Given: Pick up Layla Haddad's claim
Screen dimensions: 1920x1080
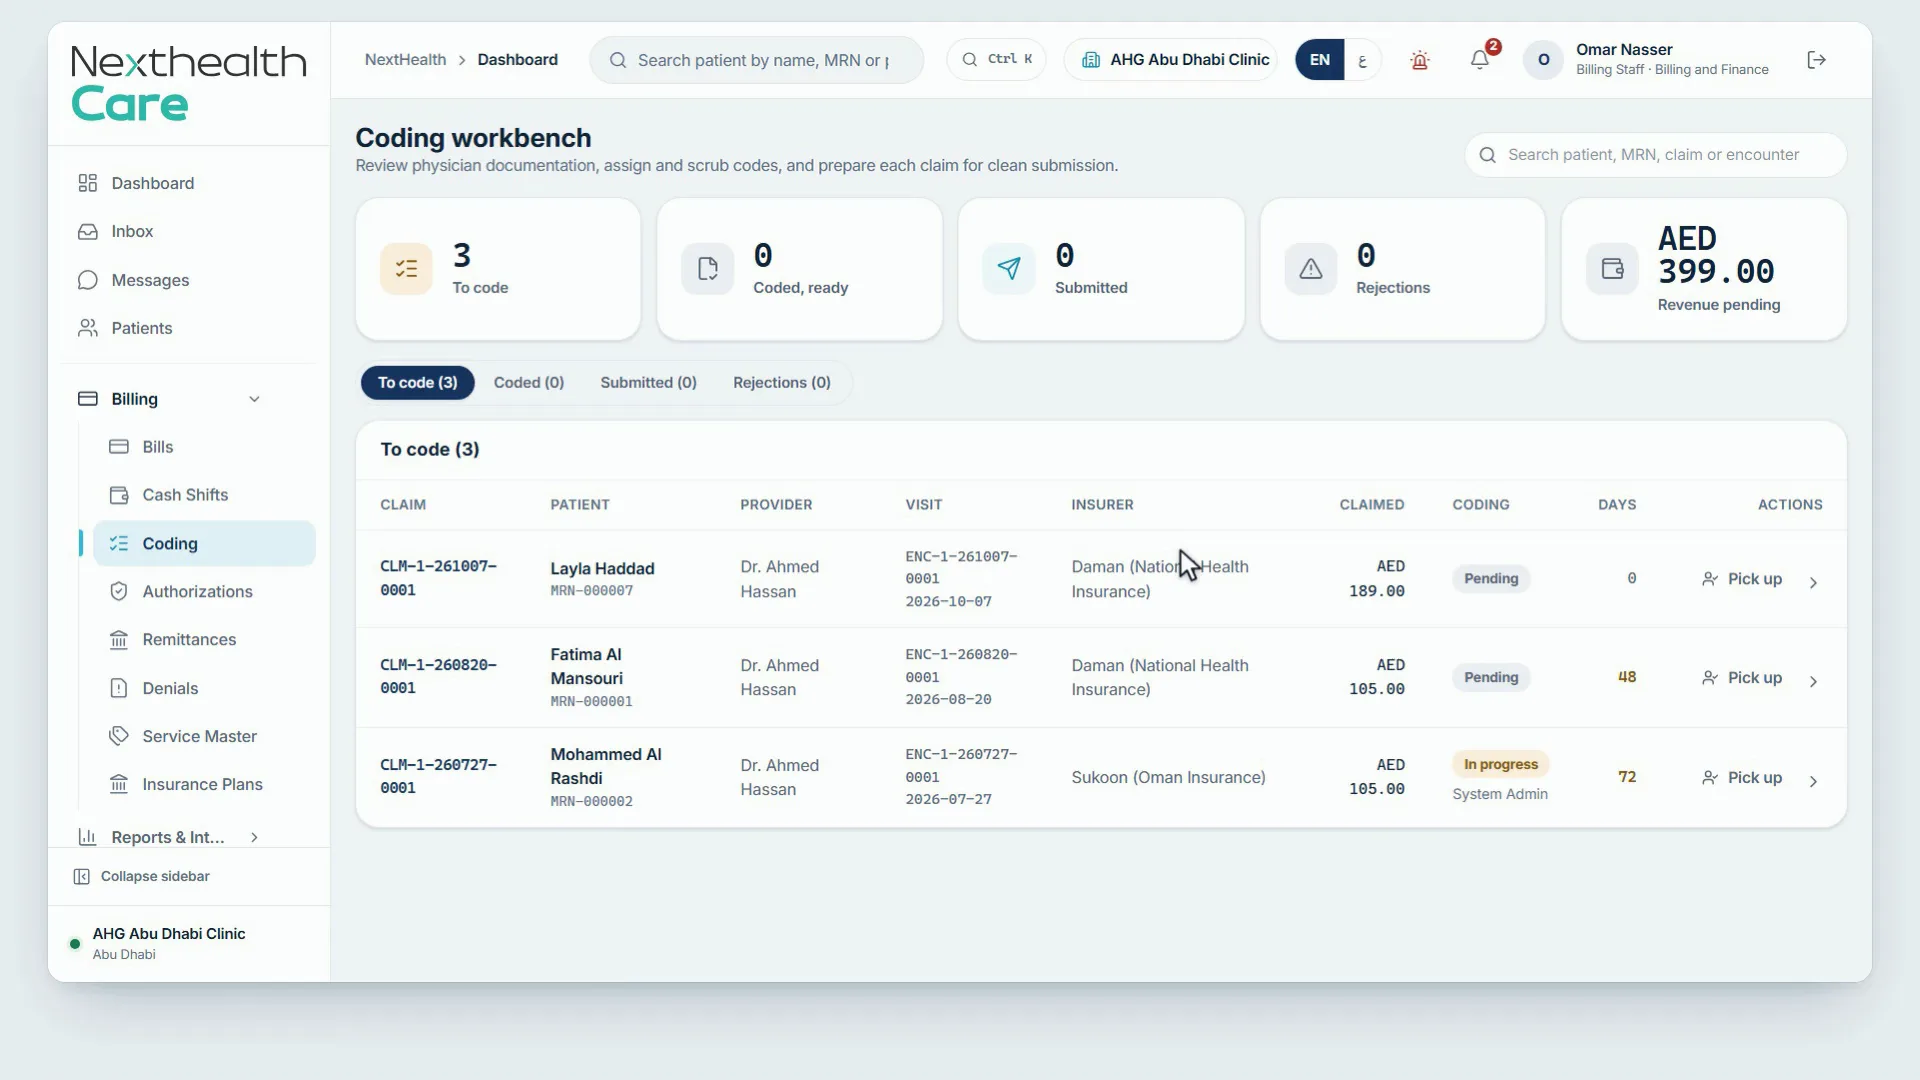Looking at the screenshot, I should click(x=1742, y=579).
